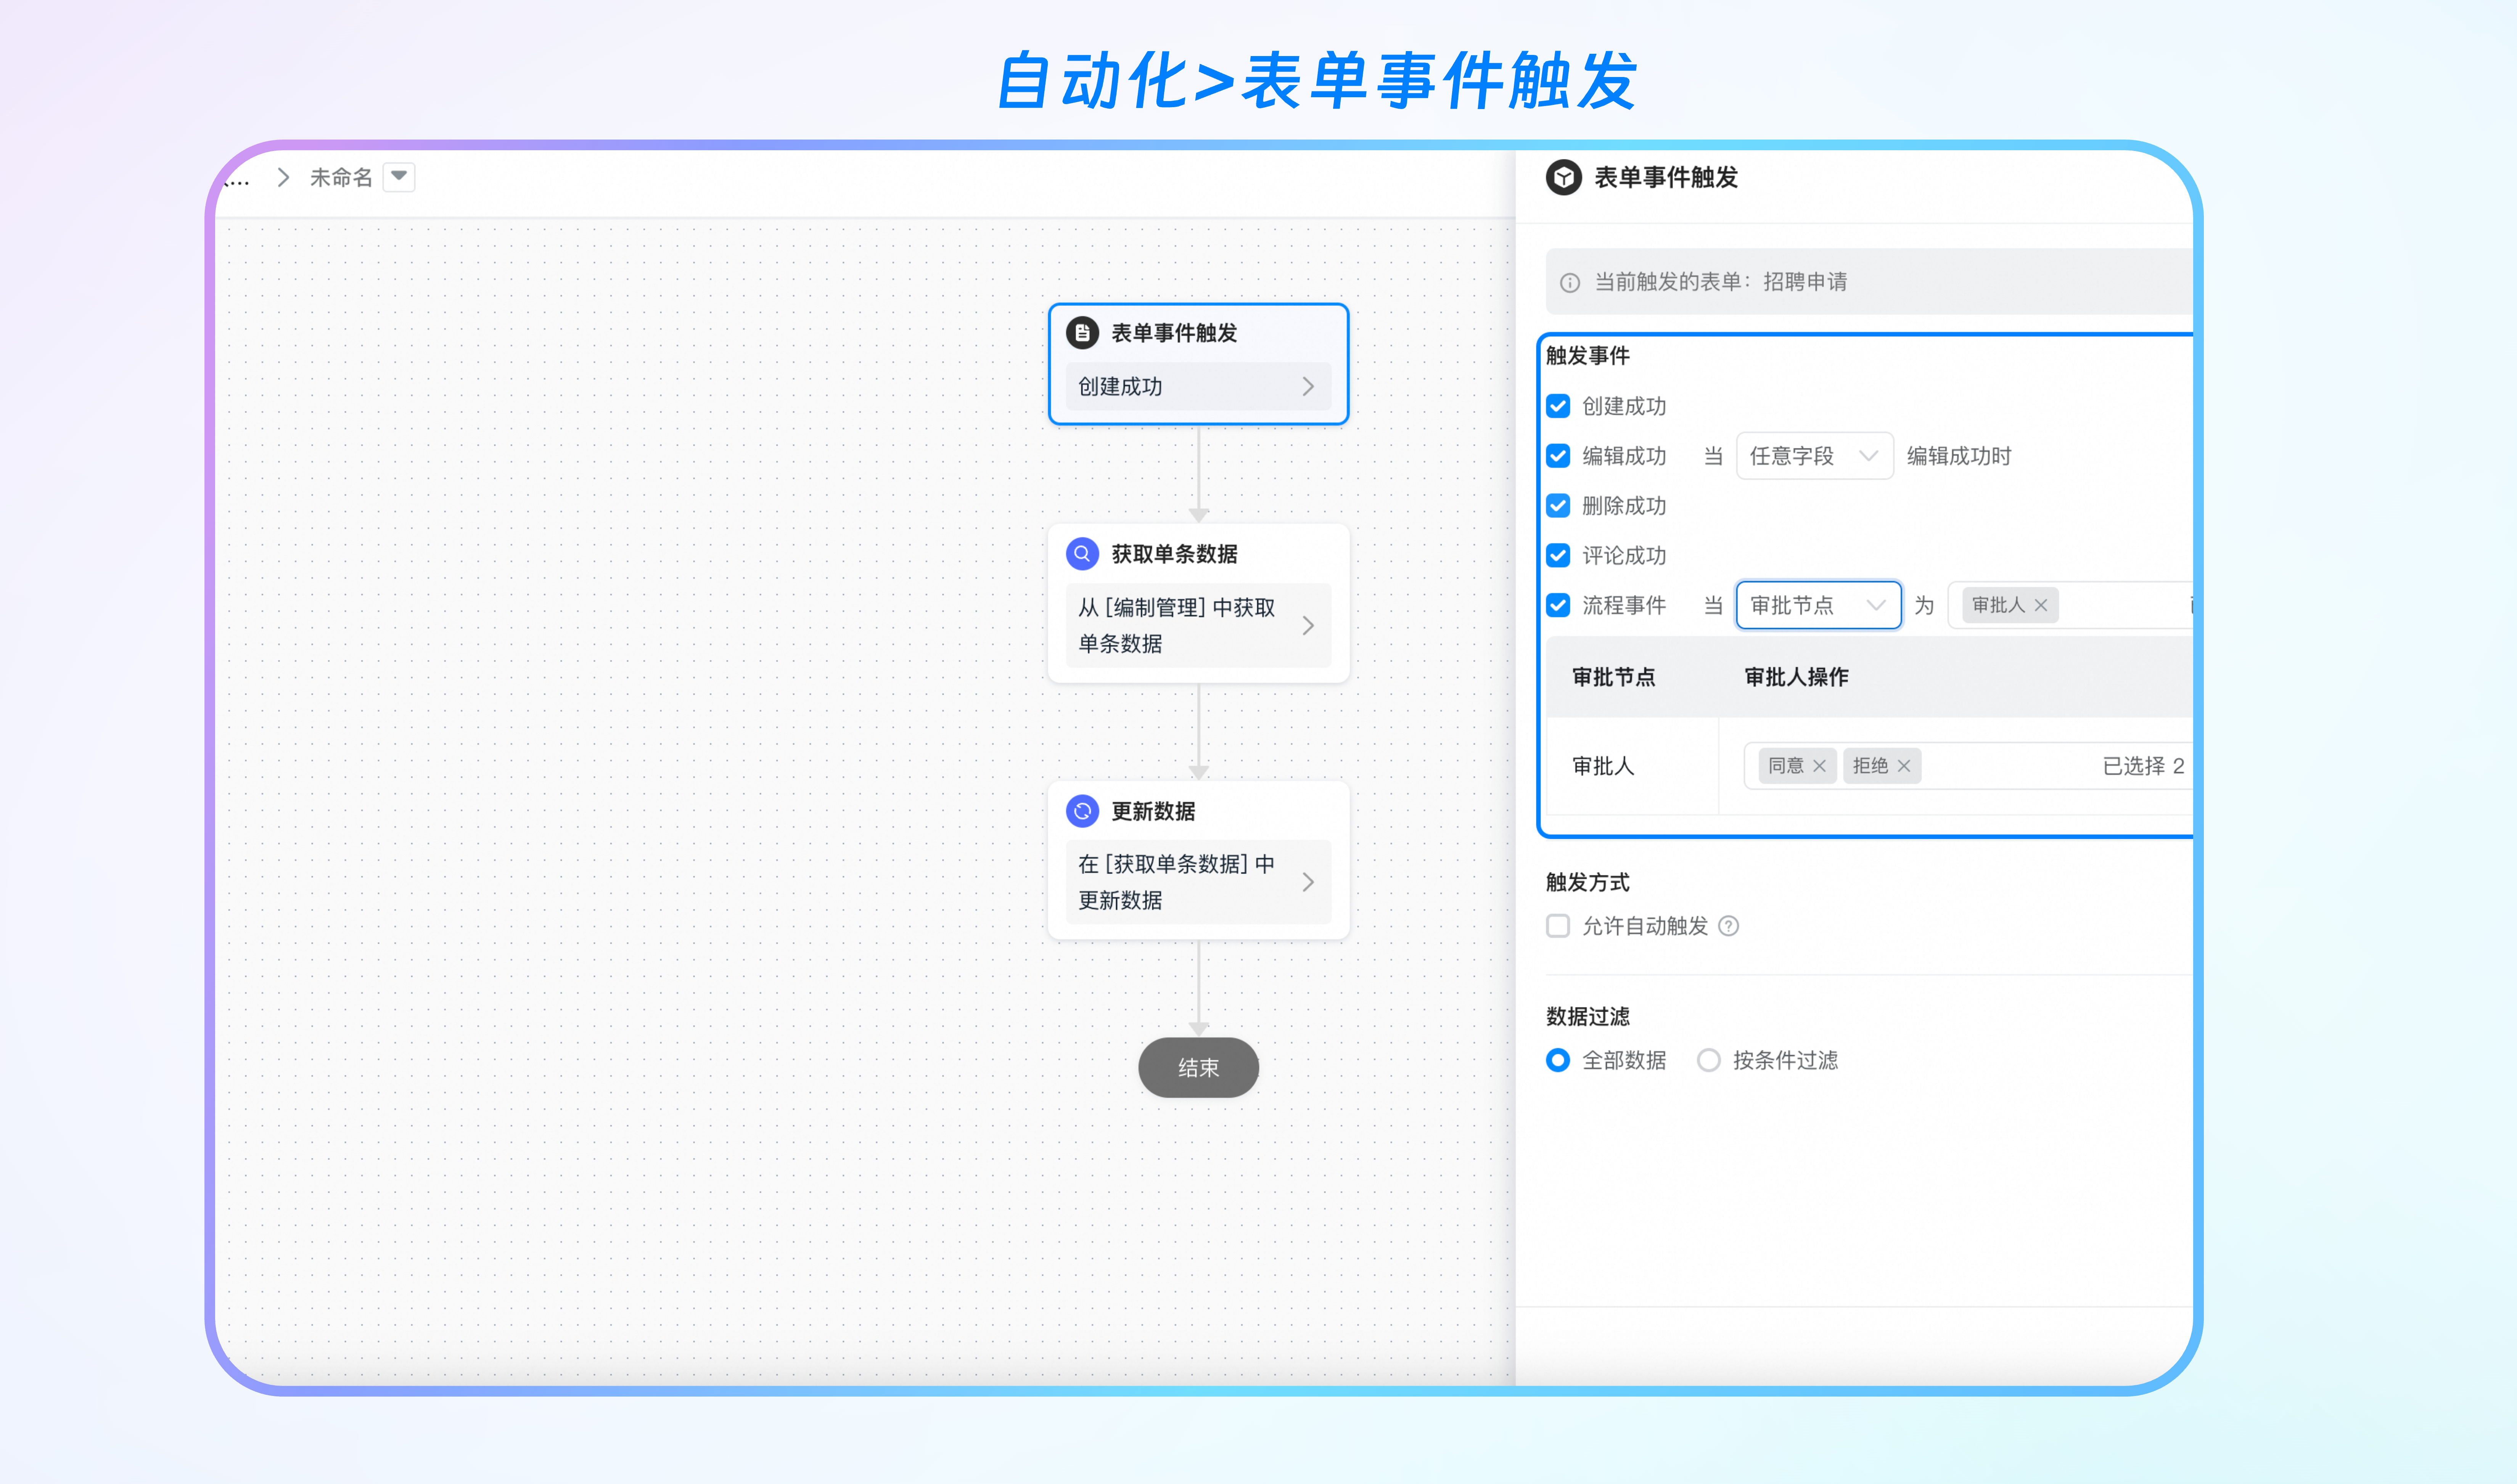The image size is (2517, 1484).
Task: Select the 全部数据 radio button
Action: click(1558, 1060)
